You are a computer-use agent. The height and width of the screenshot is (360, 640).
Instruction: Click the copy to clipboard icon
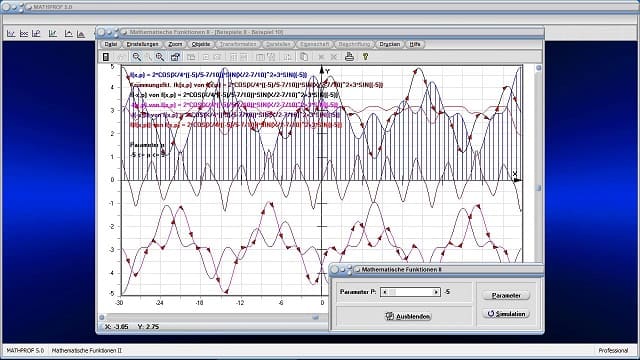coord(304,57)
